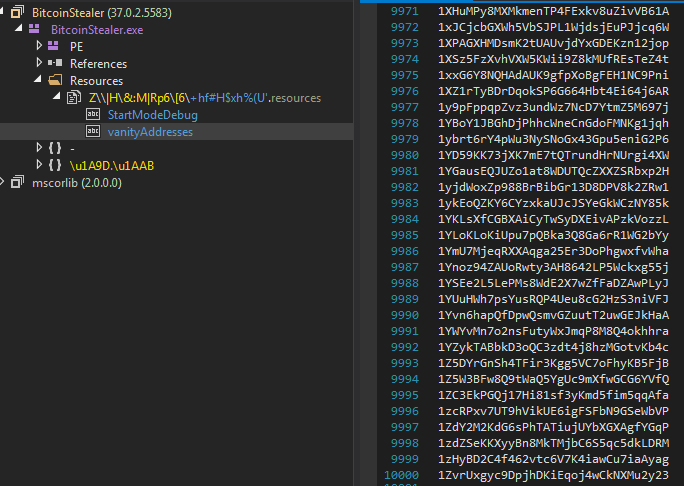The width and height of the screenshot is (684, 486).
Task: Click the \u1A9D.\u1AAB namespace braces icon
Action: (x=55, y=165)
